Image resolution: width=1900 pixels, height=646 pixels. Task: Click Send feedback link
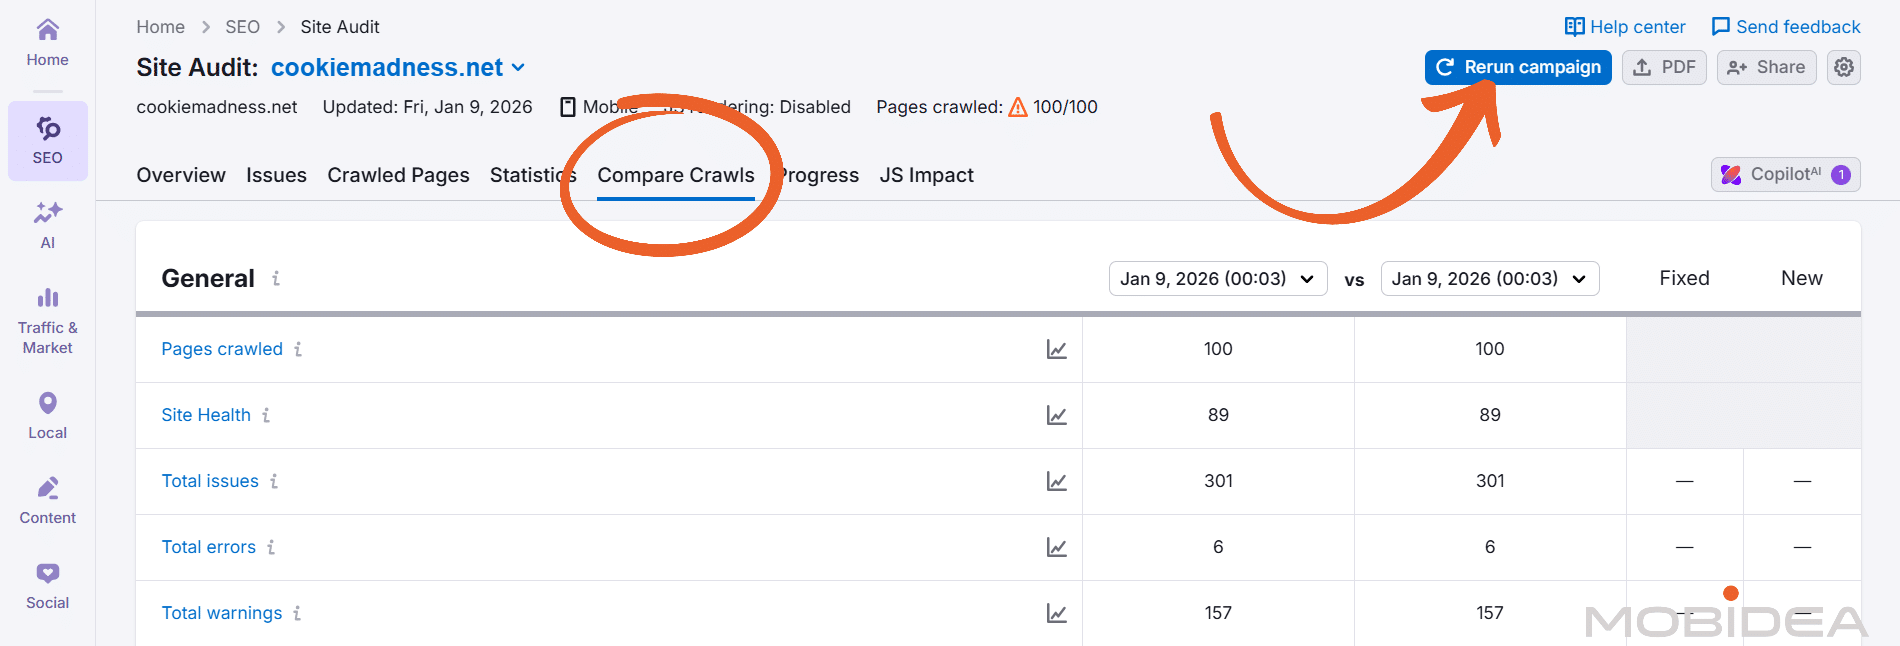click(x=1786, y=27)
